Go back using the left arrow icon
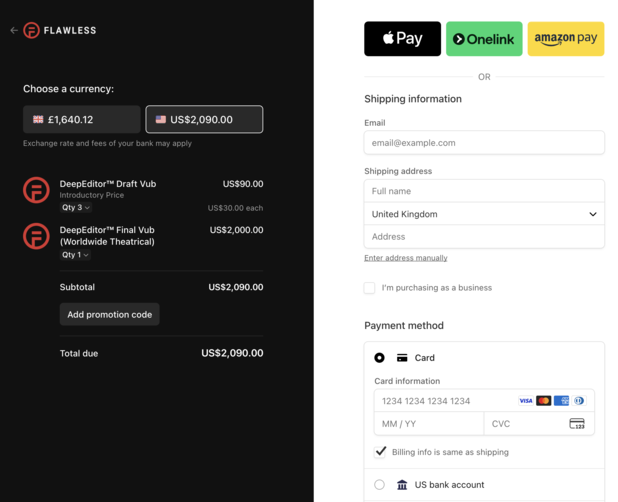618x502 pixels. pyautogui.click(x=14, y=30)
